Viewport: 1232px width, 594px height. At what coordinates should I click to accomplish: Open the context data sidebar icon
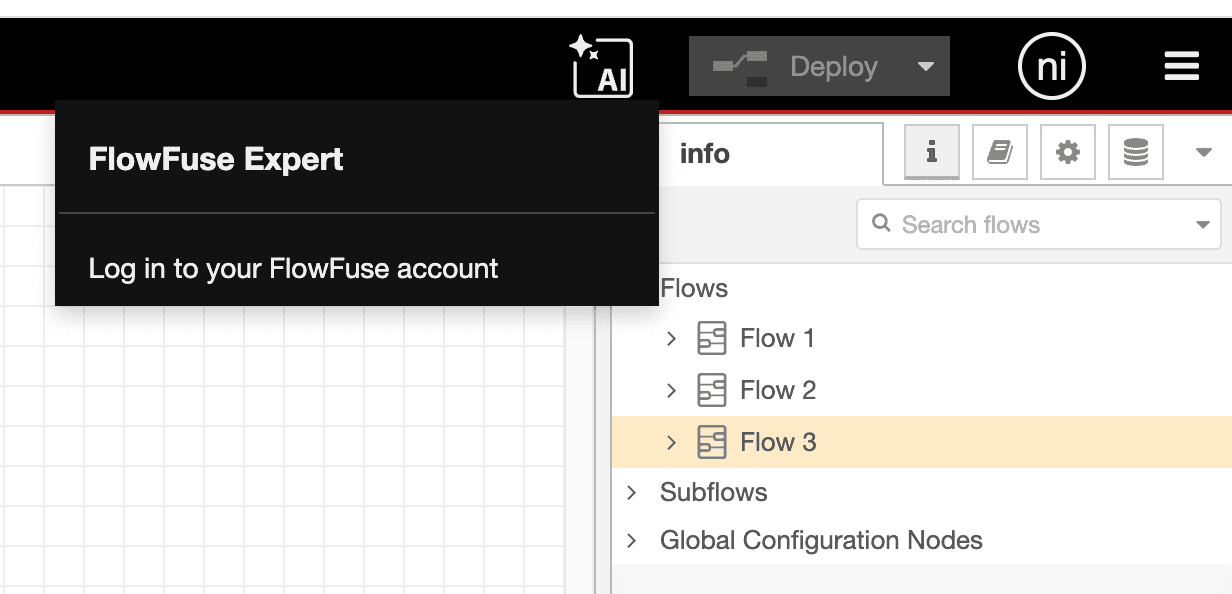1136,152
